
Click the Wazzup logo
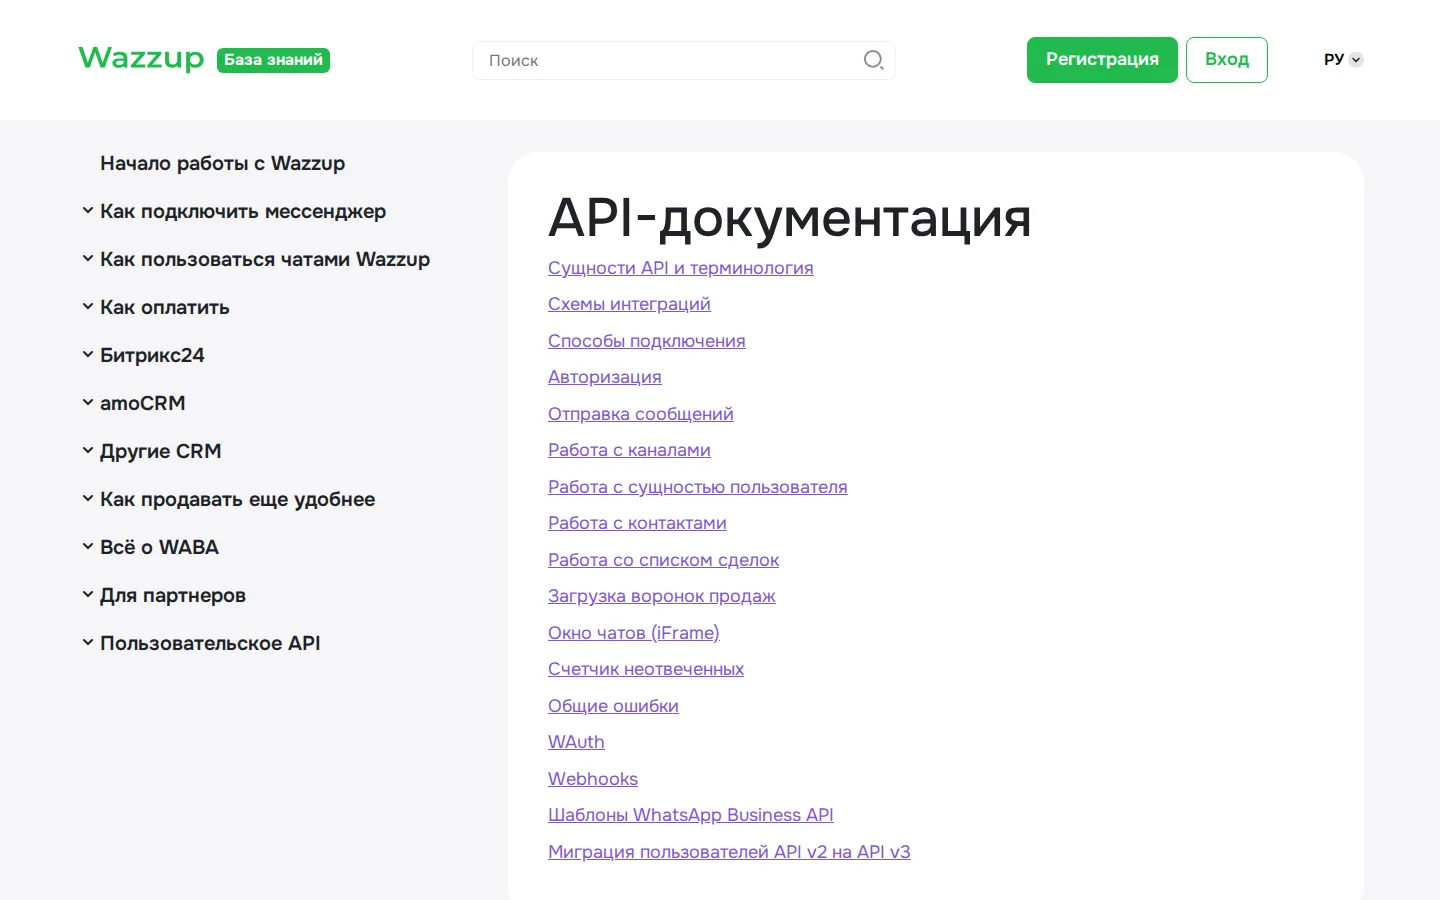point(141,58)
